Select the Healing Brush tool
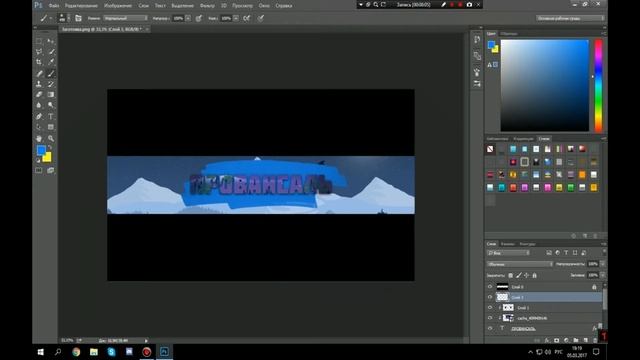The image size is (640, 360). [39, 74]
